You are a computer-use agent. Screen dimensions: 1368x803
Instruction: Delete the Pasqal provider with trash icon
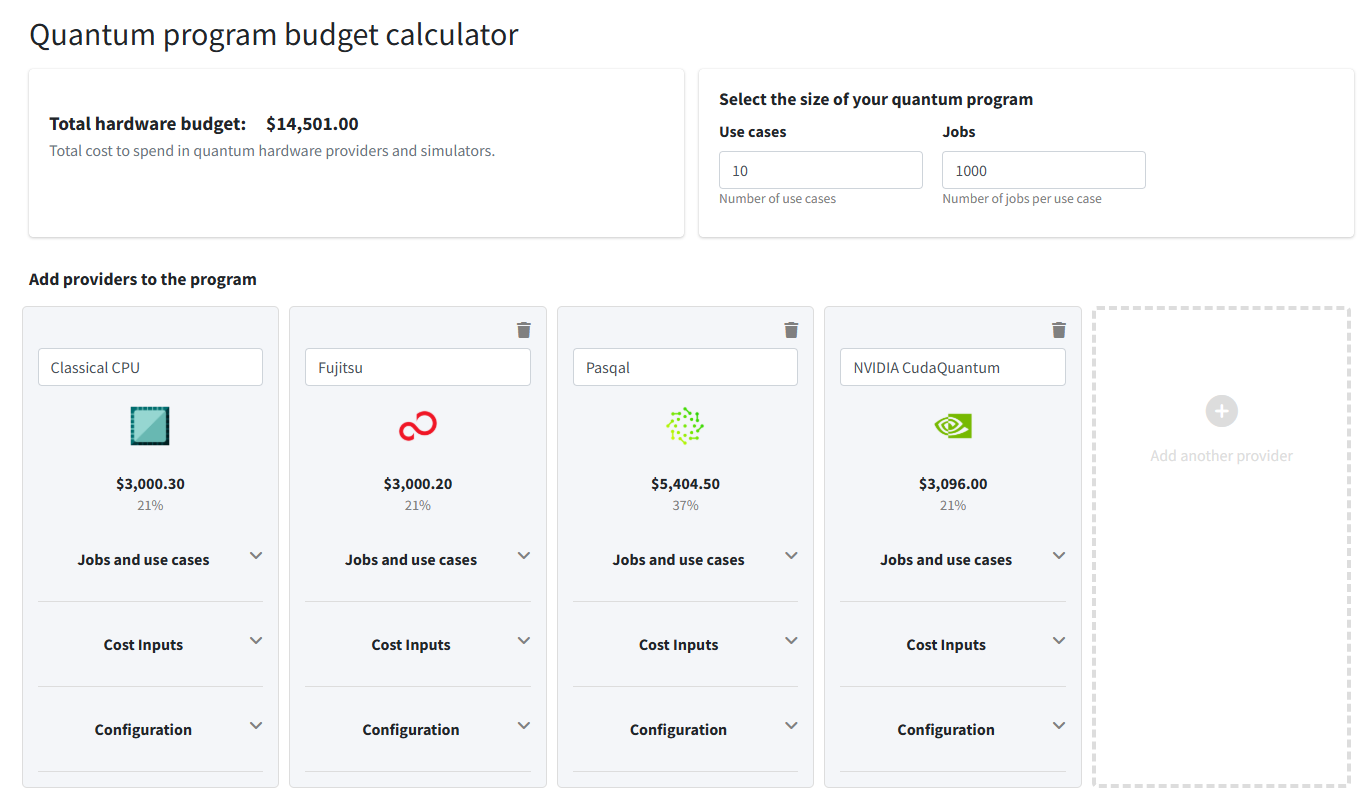[x=791, y=330]
